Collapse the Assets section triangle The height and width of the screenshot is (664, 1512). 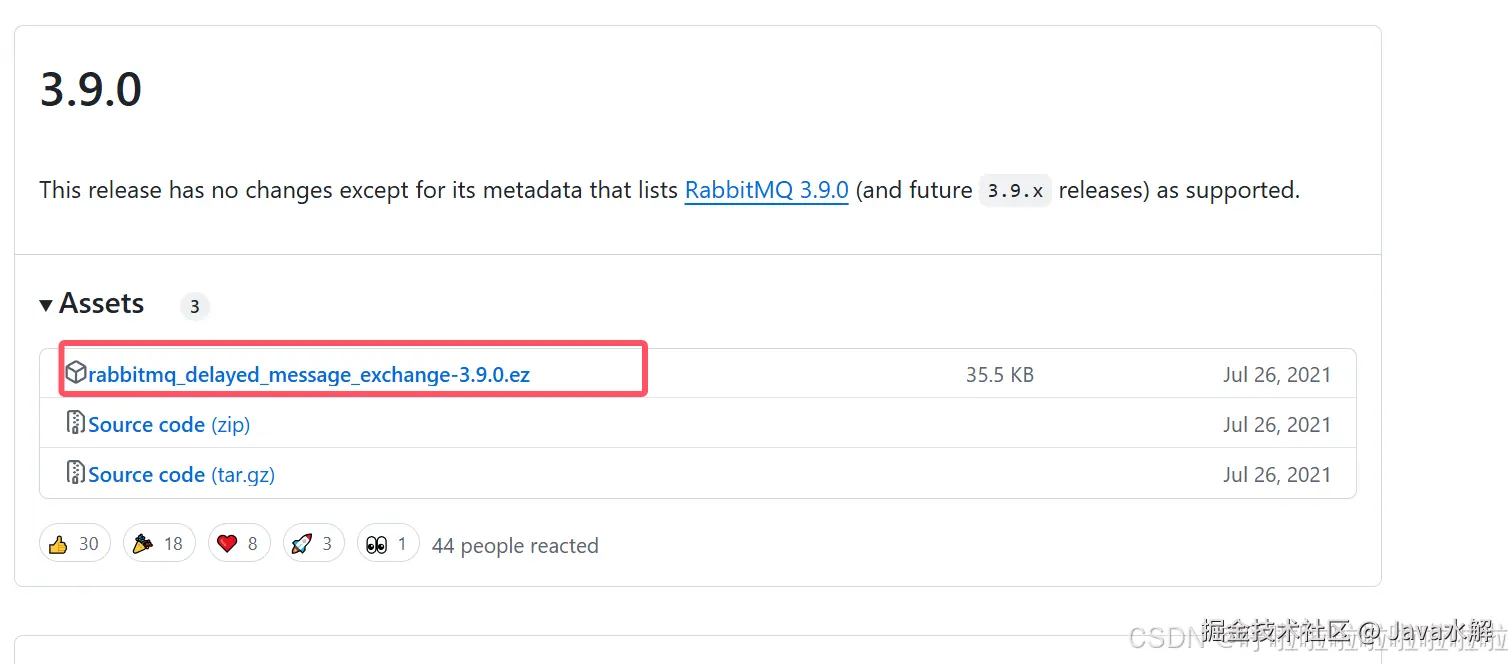(46, 305)
